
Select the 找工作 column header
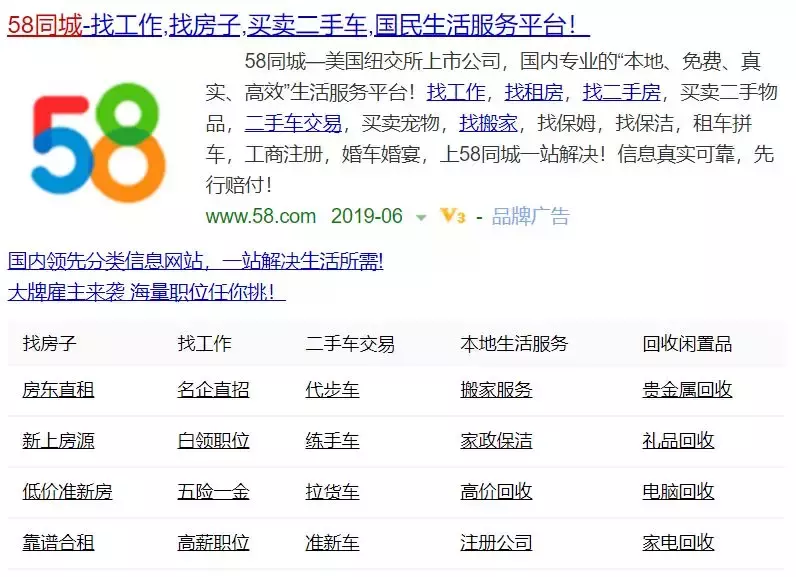(x=204, y=344)
